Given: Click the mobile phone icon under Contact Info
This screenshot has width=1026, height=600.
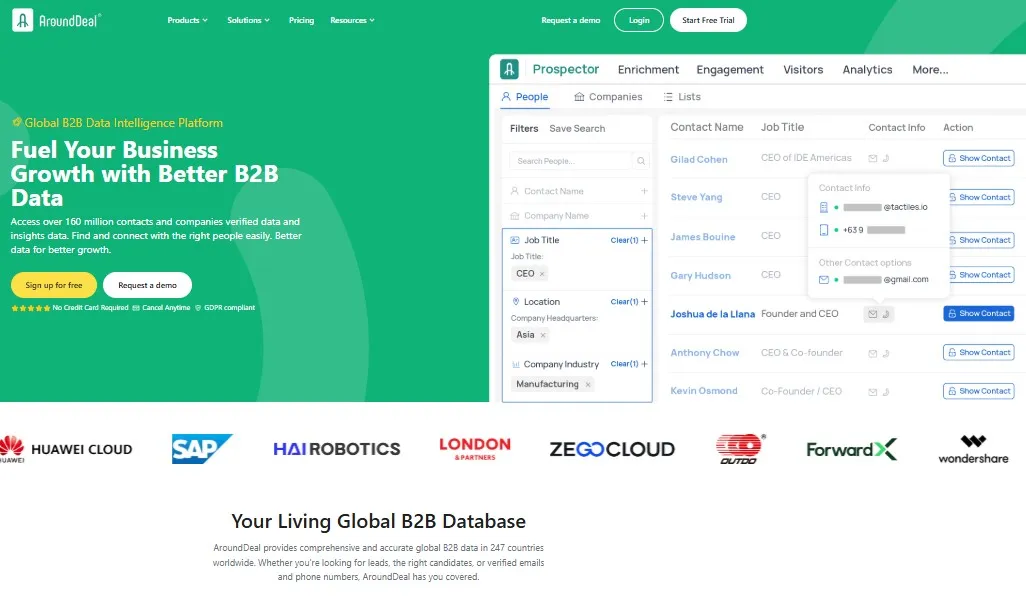Looking at the screenshot, I should pos(821,227).
